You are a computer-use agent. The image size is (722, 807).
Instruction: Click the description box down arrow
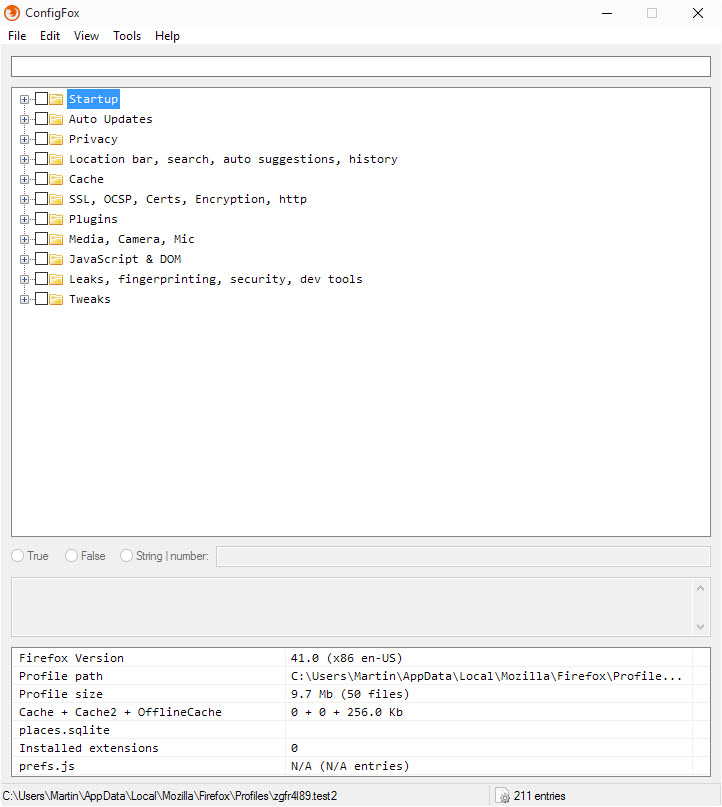tap(700, 626)
